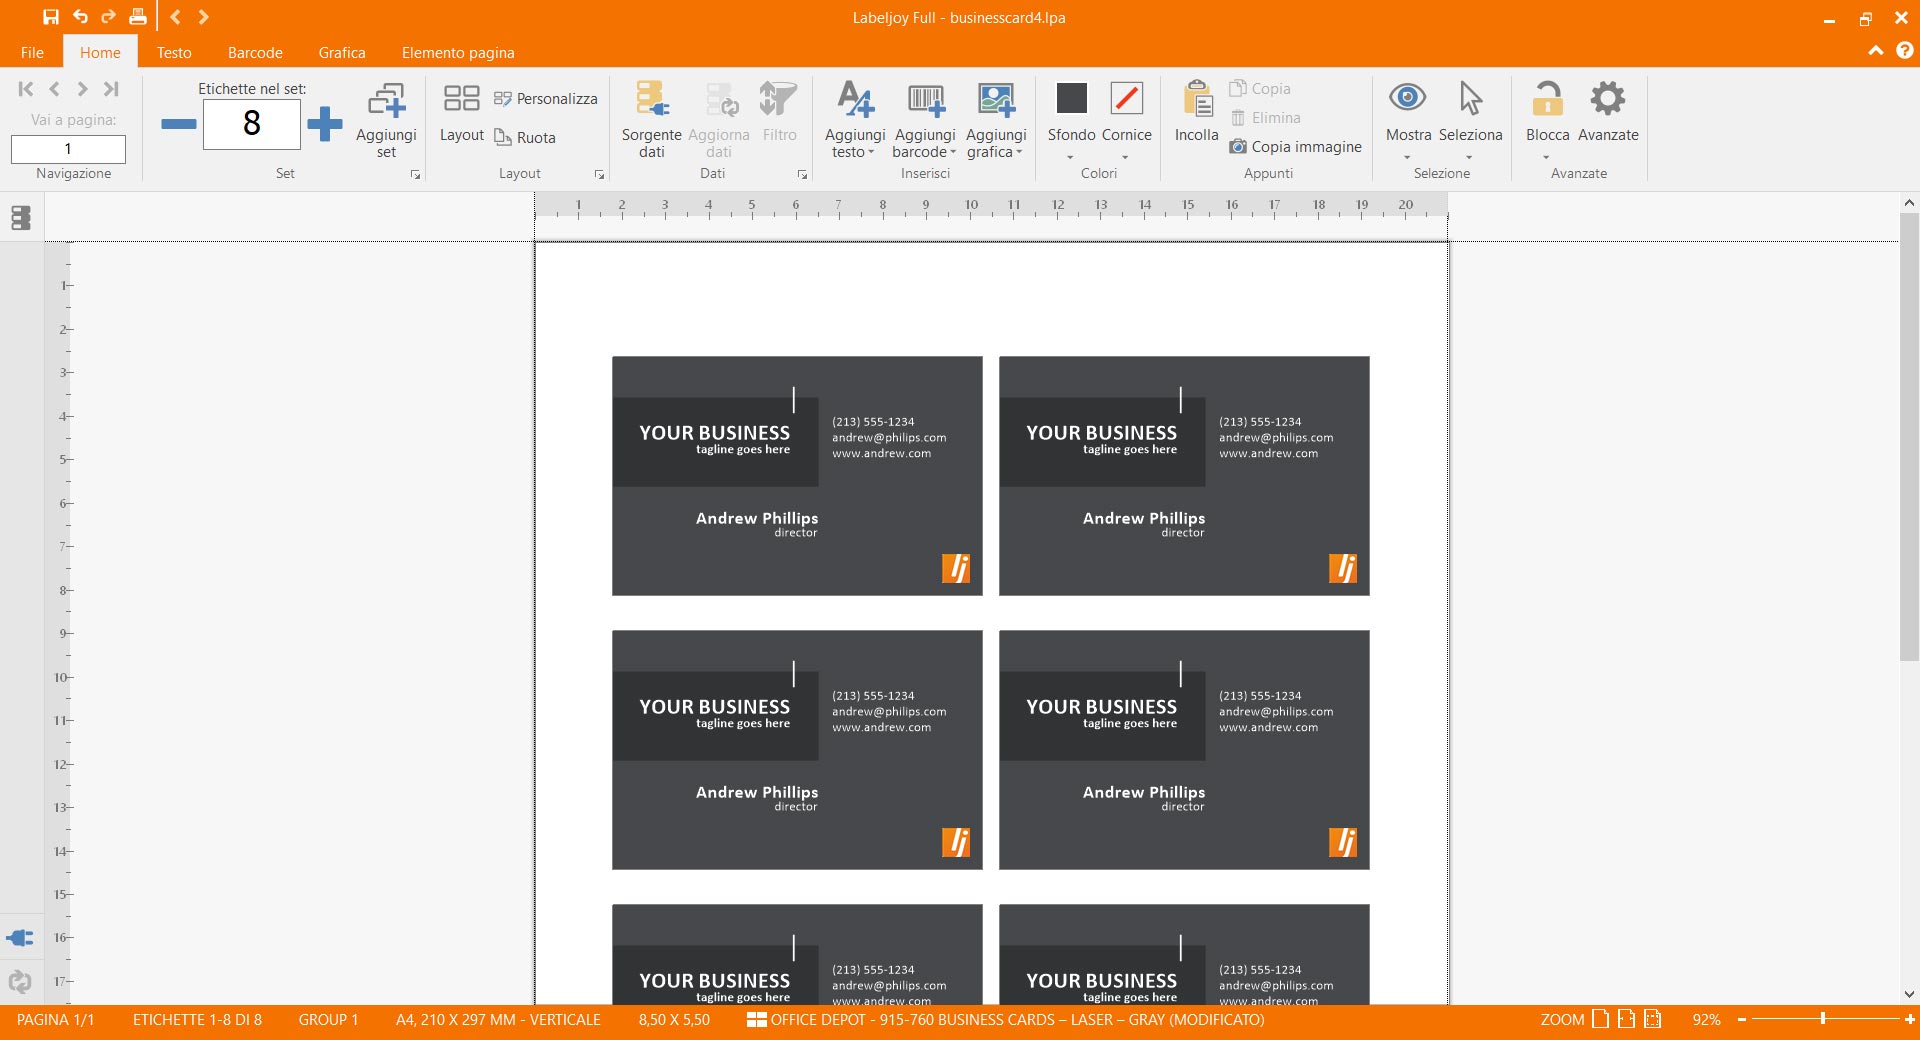This screenshot has width=1920, height=1040.
Task: Click the title bar back arrow
Action: click(x=175, y=17)
